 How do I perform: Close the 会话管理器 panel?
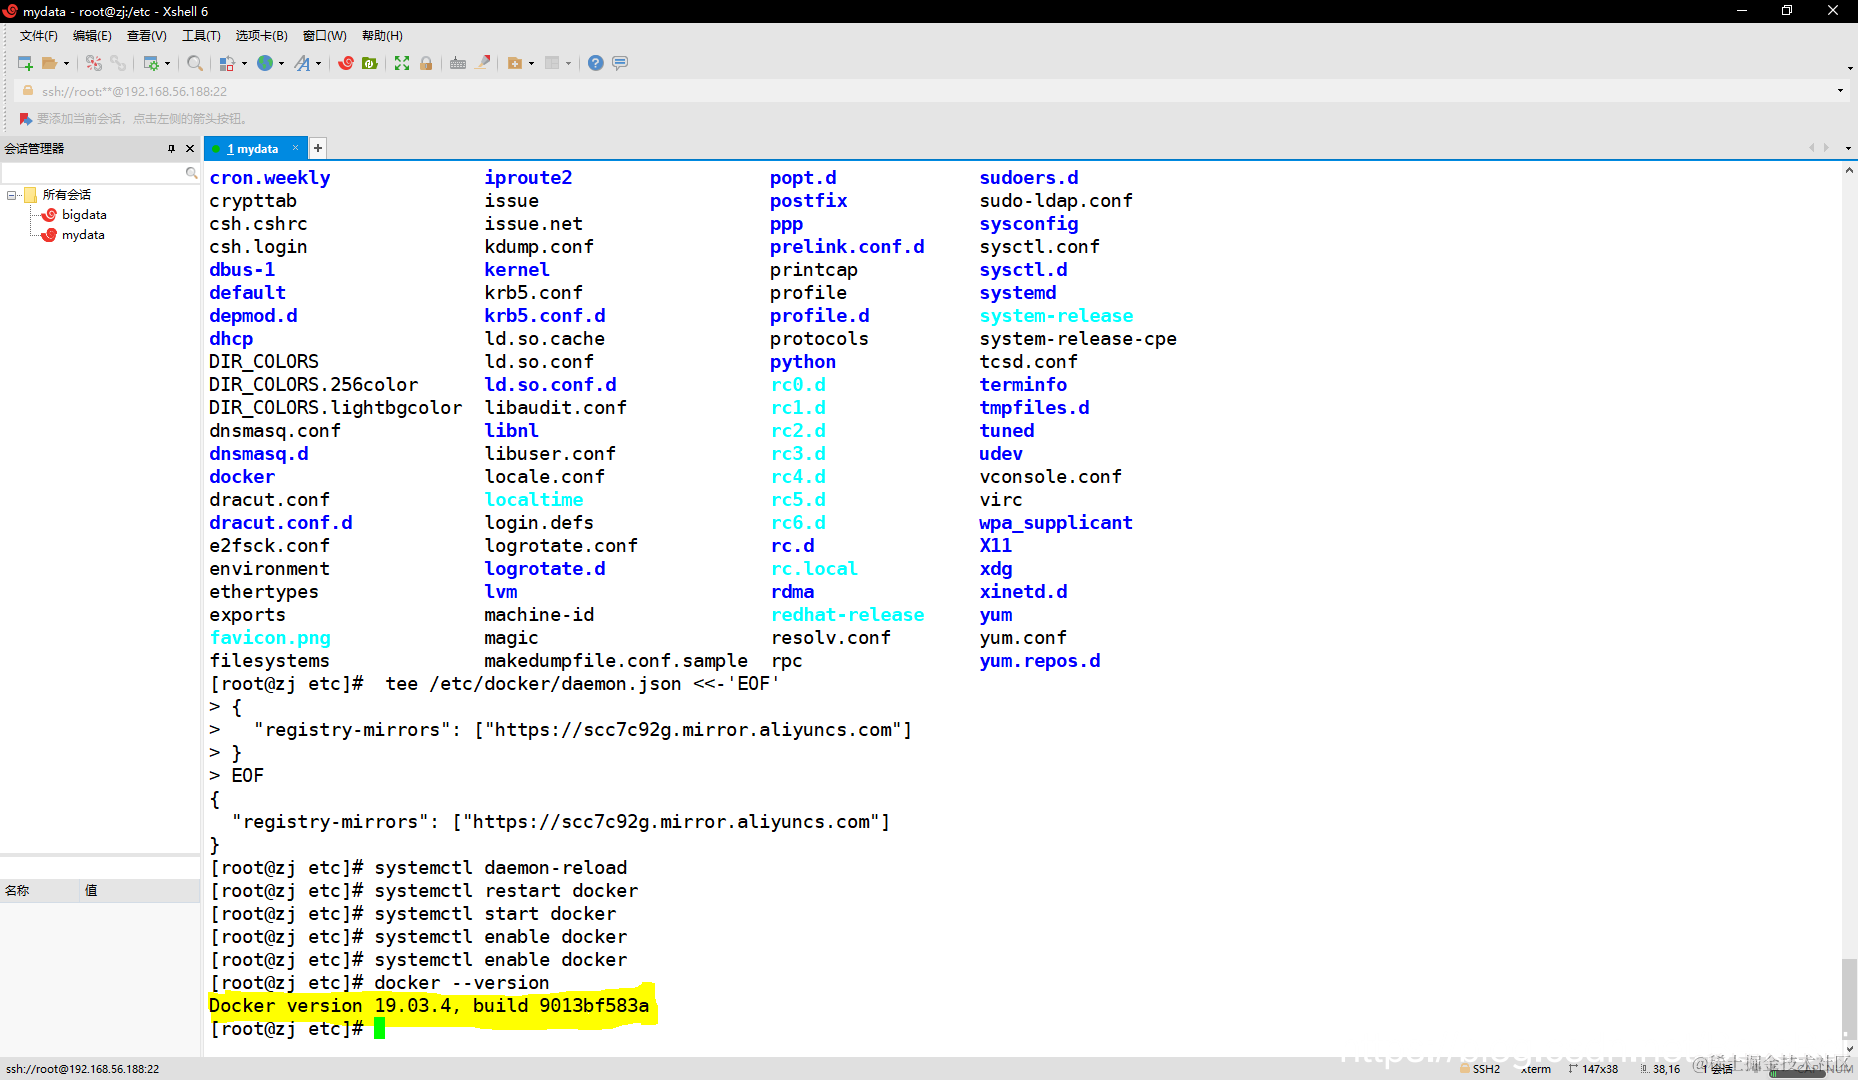coord(190,148)
